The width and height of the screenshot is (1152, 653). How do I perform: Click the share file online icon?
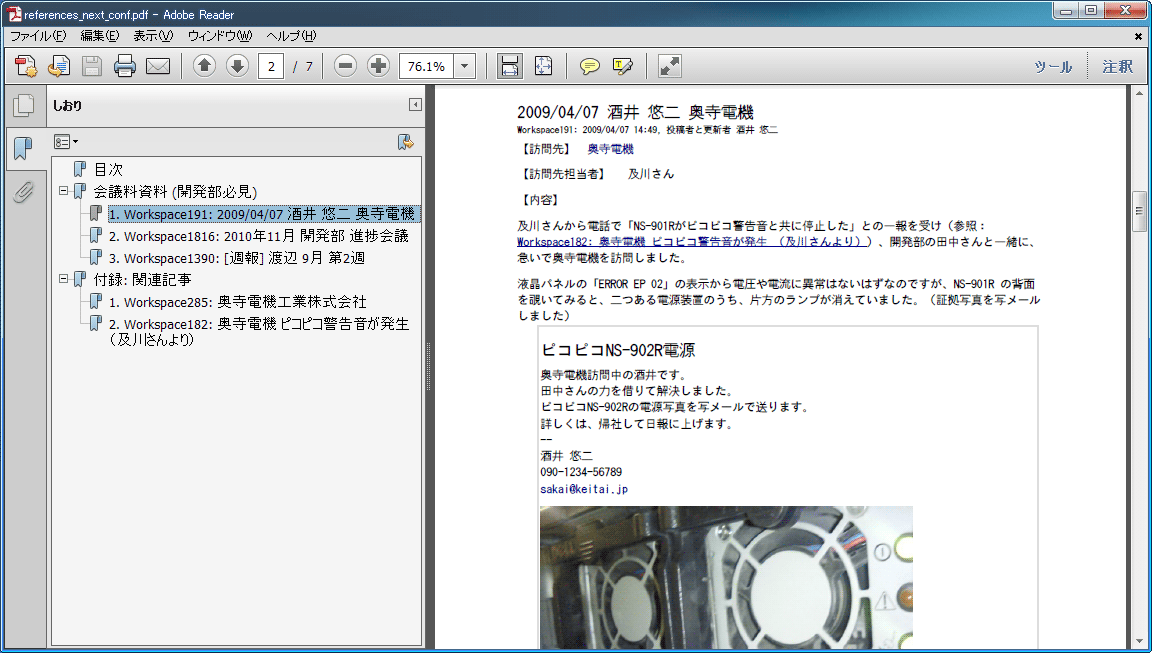(x=59, y=66)
